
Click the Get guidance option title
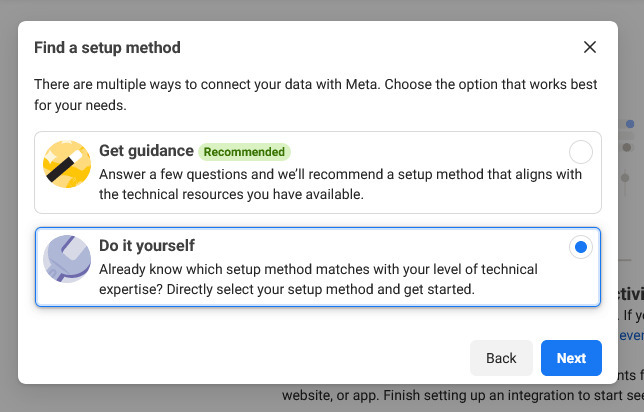tap(146, 151)
